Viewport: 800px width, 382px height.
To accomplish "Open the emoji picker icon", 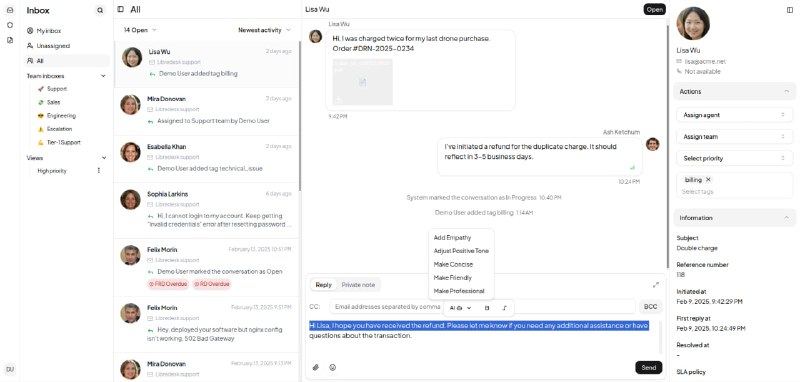I will tap(333, 367).
